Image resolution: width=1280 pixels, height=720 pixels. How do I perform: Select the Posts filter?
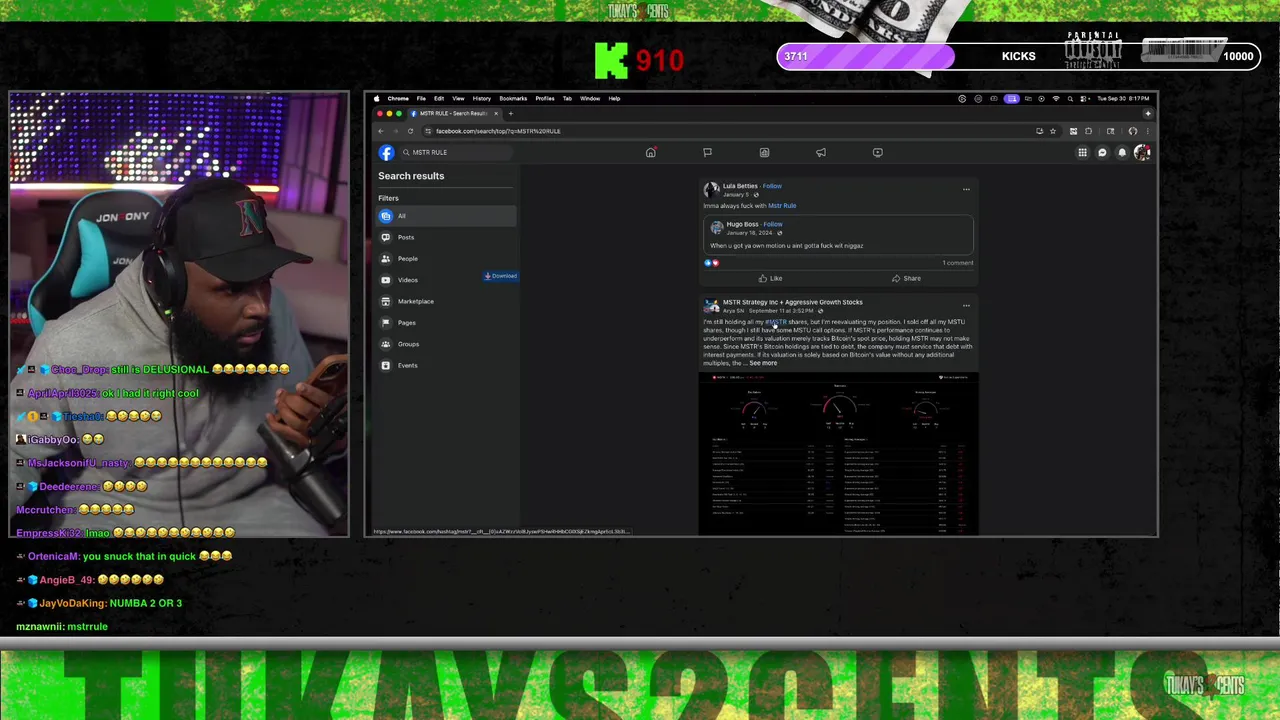click(x=446, y=237)
